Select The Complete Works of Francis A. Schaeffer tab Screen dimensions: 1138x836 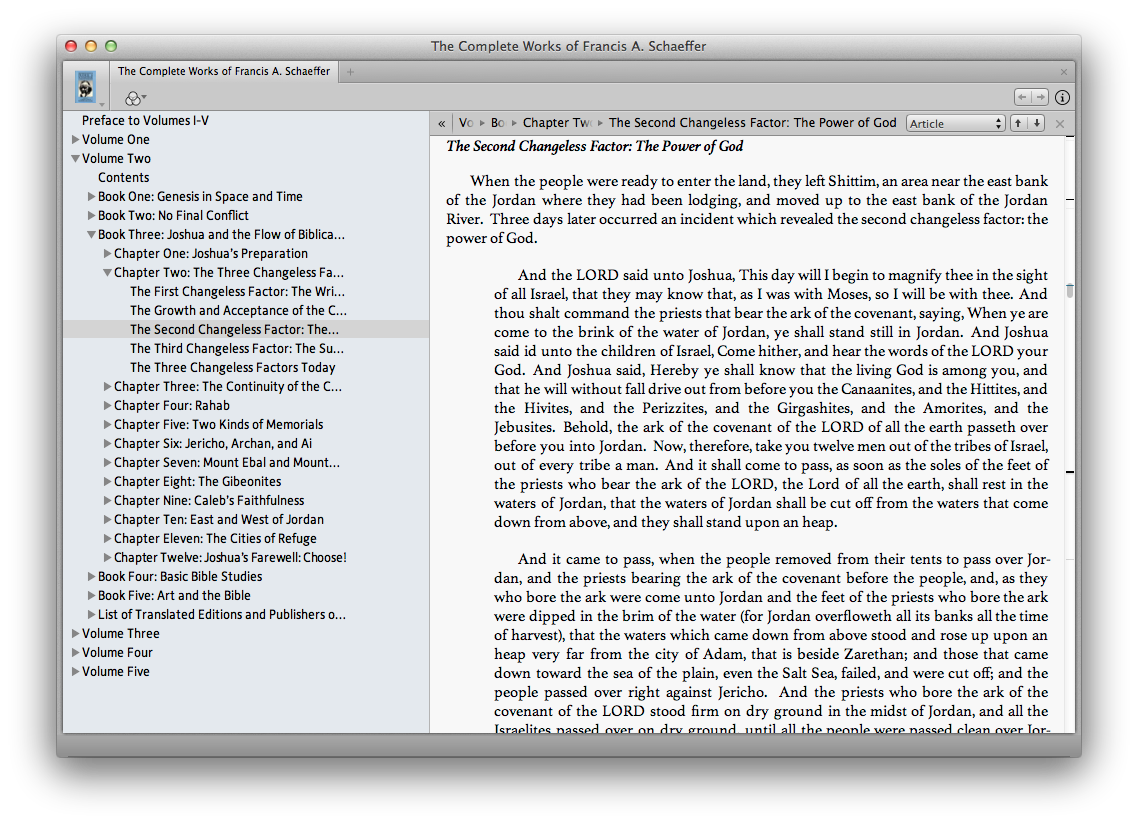pos(224,71)
